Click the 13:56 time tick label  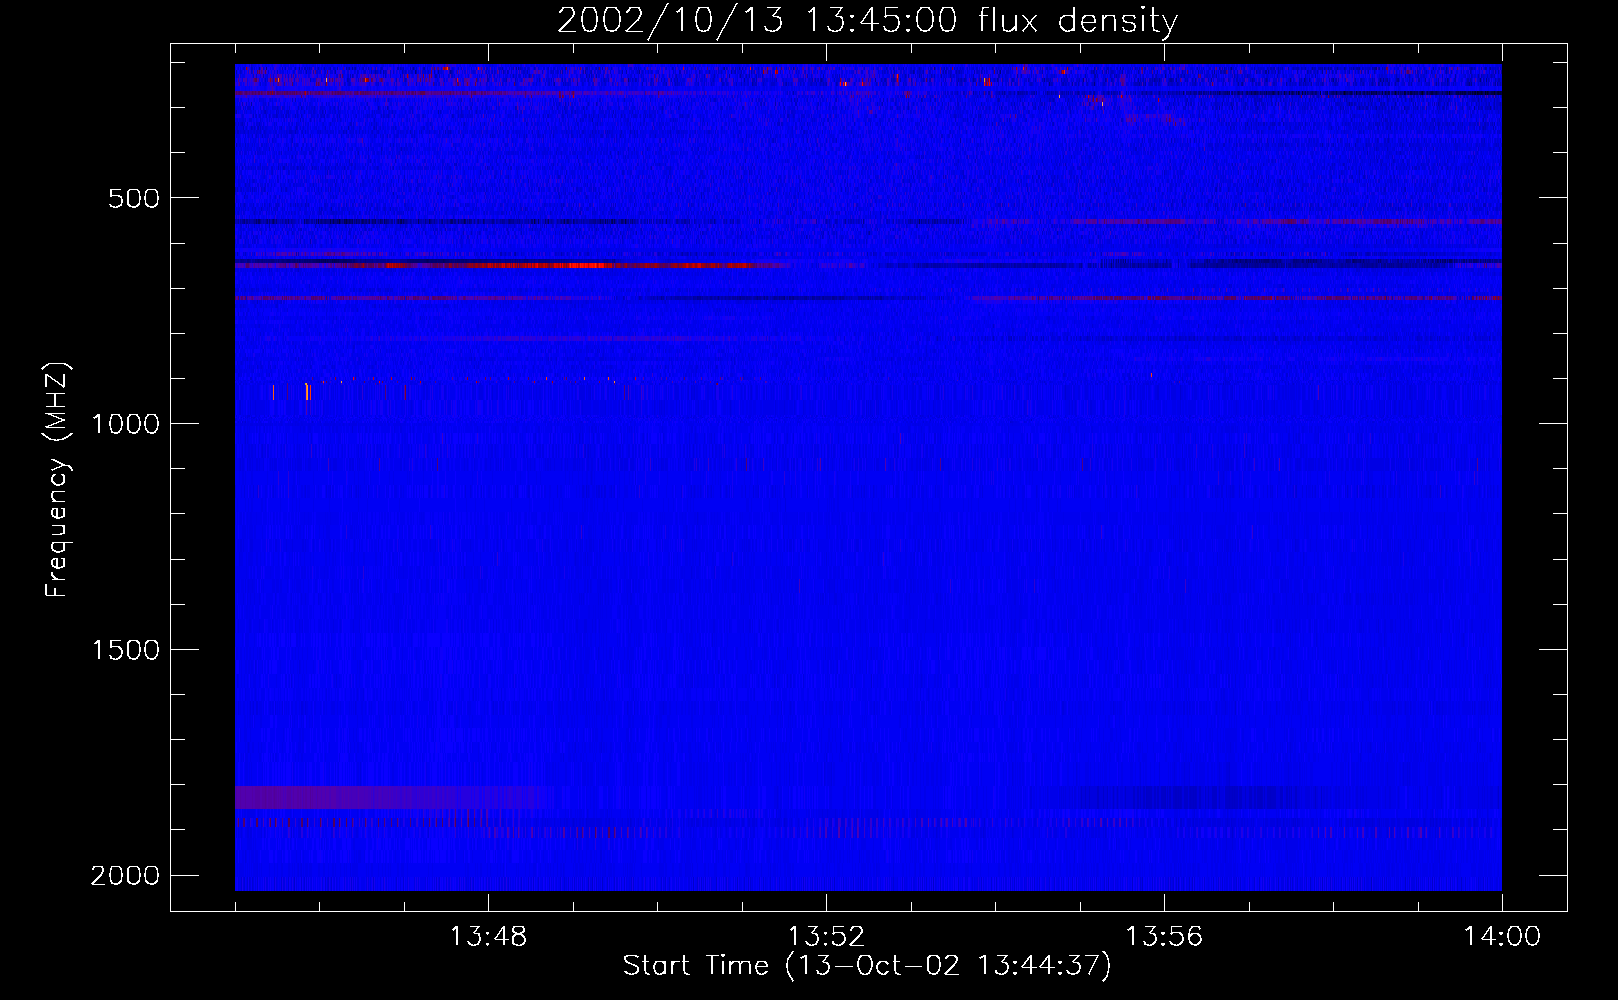pos(1164,937)
